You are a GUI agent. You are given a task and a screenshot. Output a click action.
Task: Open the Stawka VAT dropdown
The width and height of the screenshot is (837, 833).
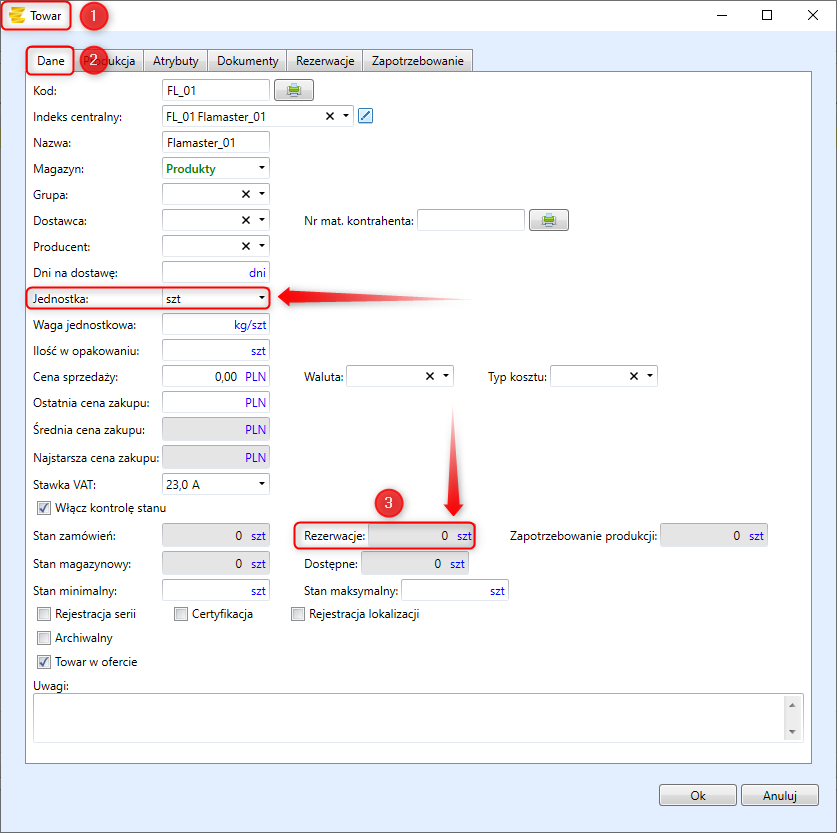tap(261, 484)
